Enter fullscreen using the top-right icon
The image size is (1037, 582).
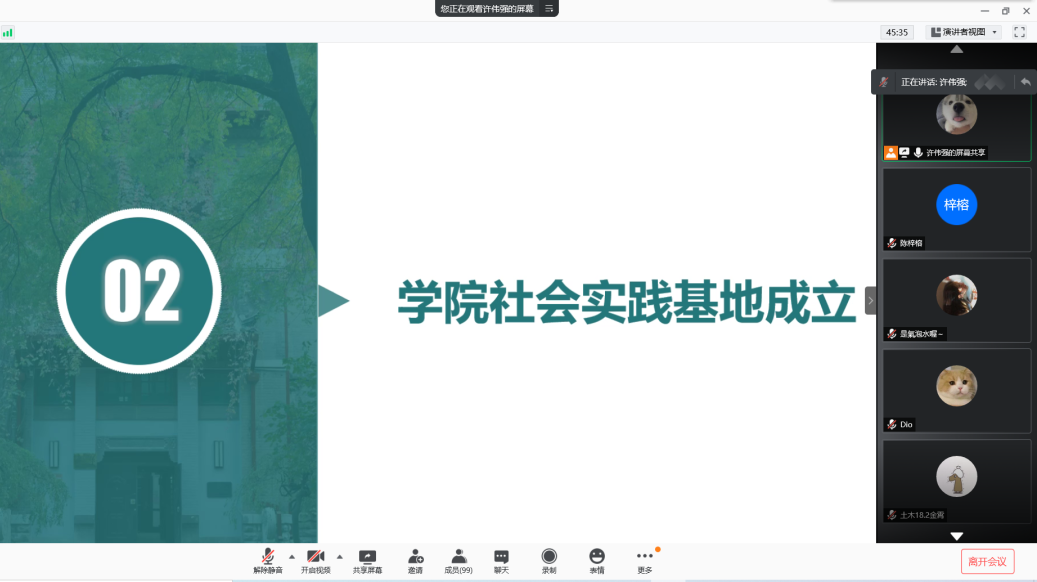pyautogui.click(x=1019, y=32)
